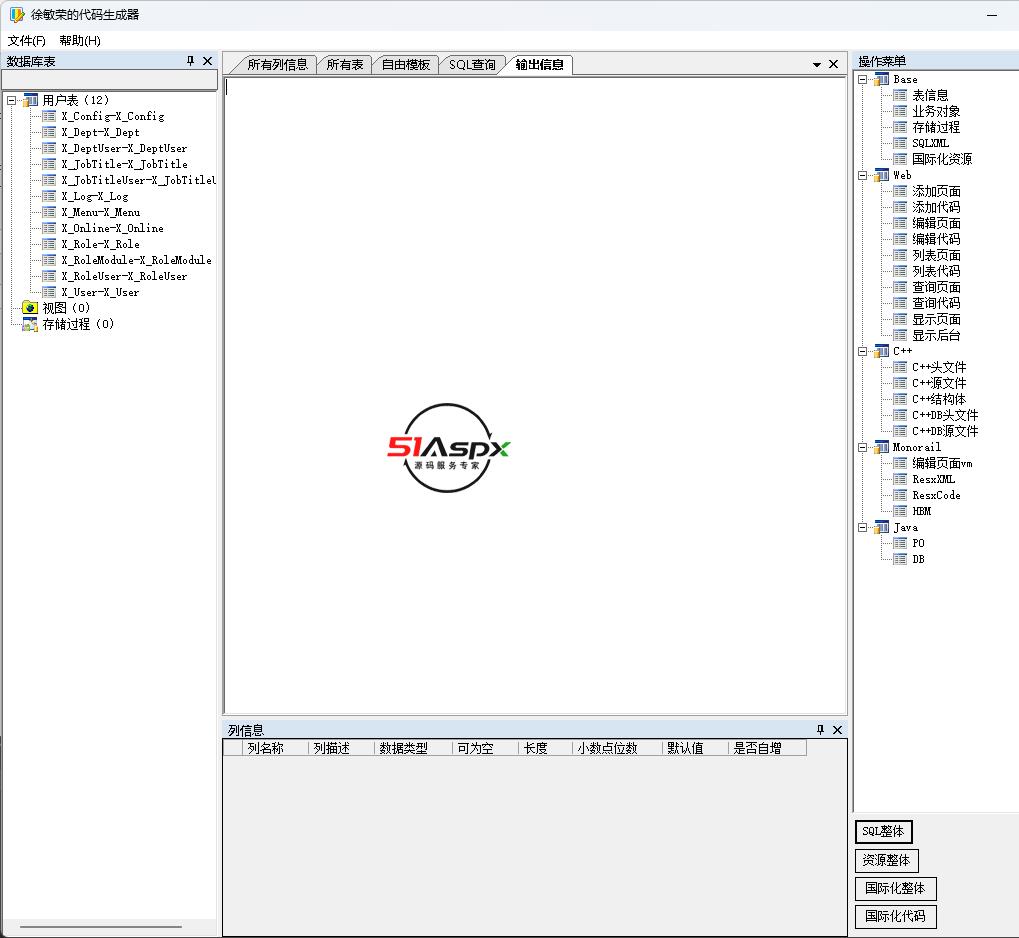Click the icon next to 业务对象
This screenshot has height=938, width=1019.
pos(900,111)
